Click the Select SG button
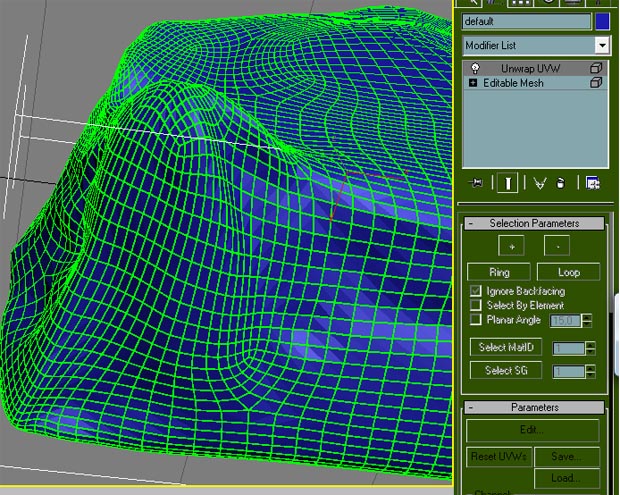620x495 pixels. pos(506,370)
